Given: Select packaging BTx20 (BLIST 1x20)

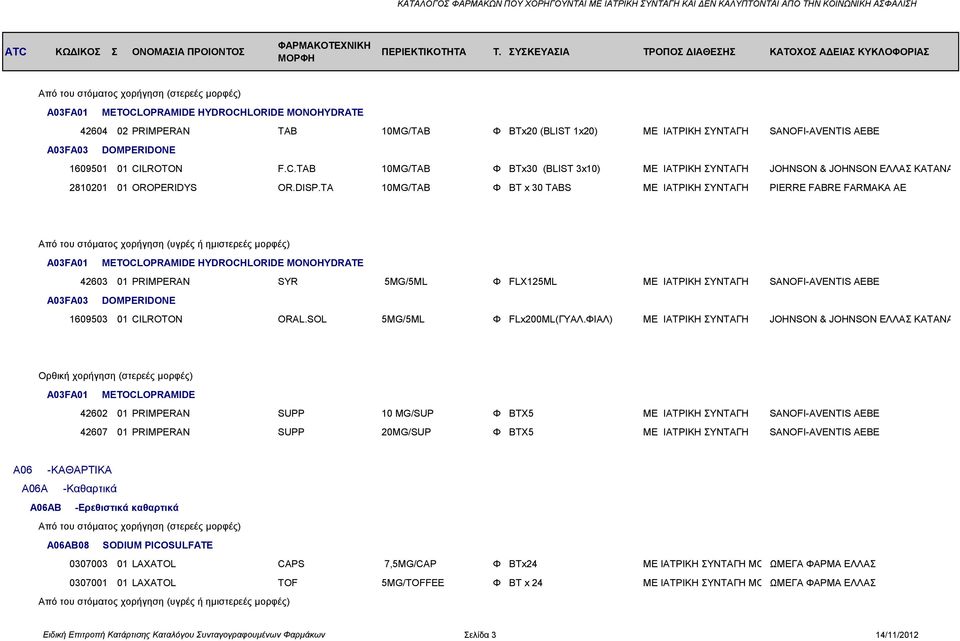Looking at the screenshot, I should click(553, 131).
